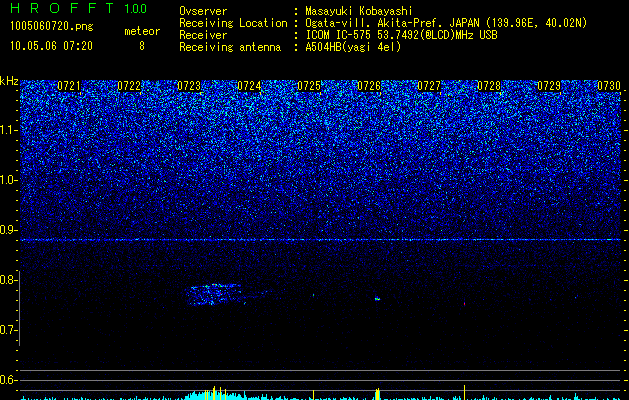Viewport: 629px width, 400px height.
Task: Click the 0.7 kHz axis label
Action: tap(8, 330)
